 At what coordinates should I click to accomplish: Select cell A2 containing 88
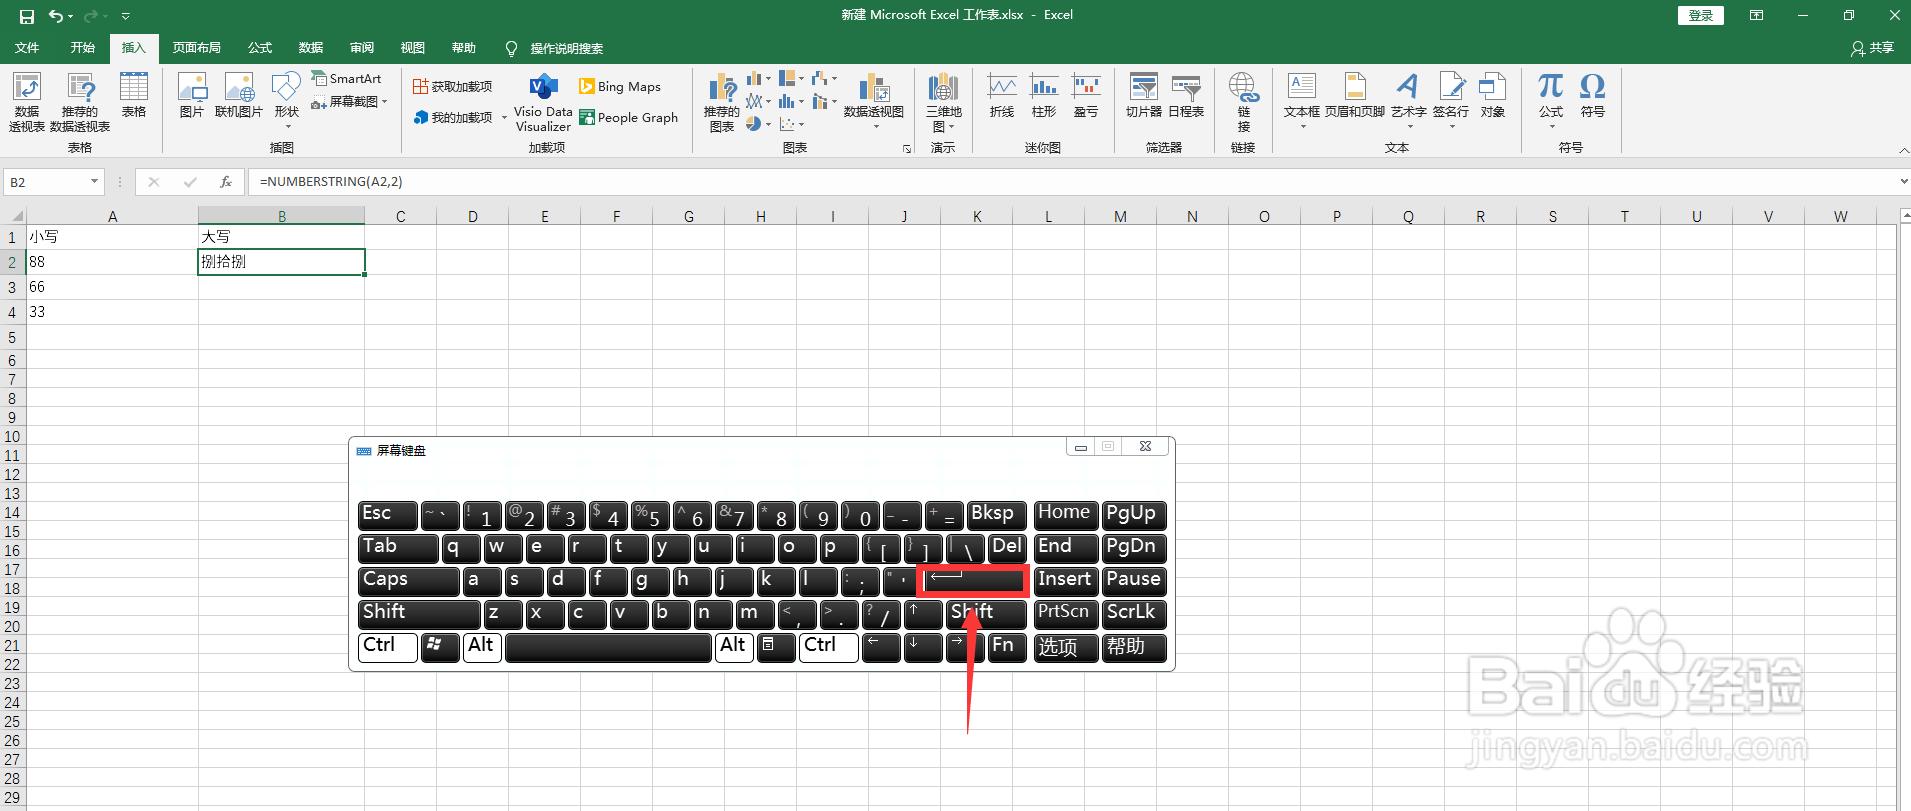[x=112, y=262]
